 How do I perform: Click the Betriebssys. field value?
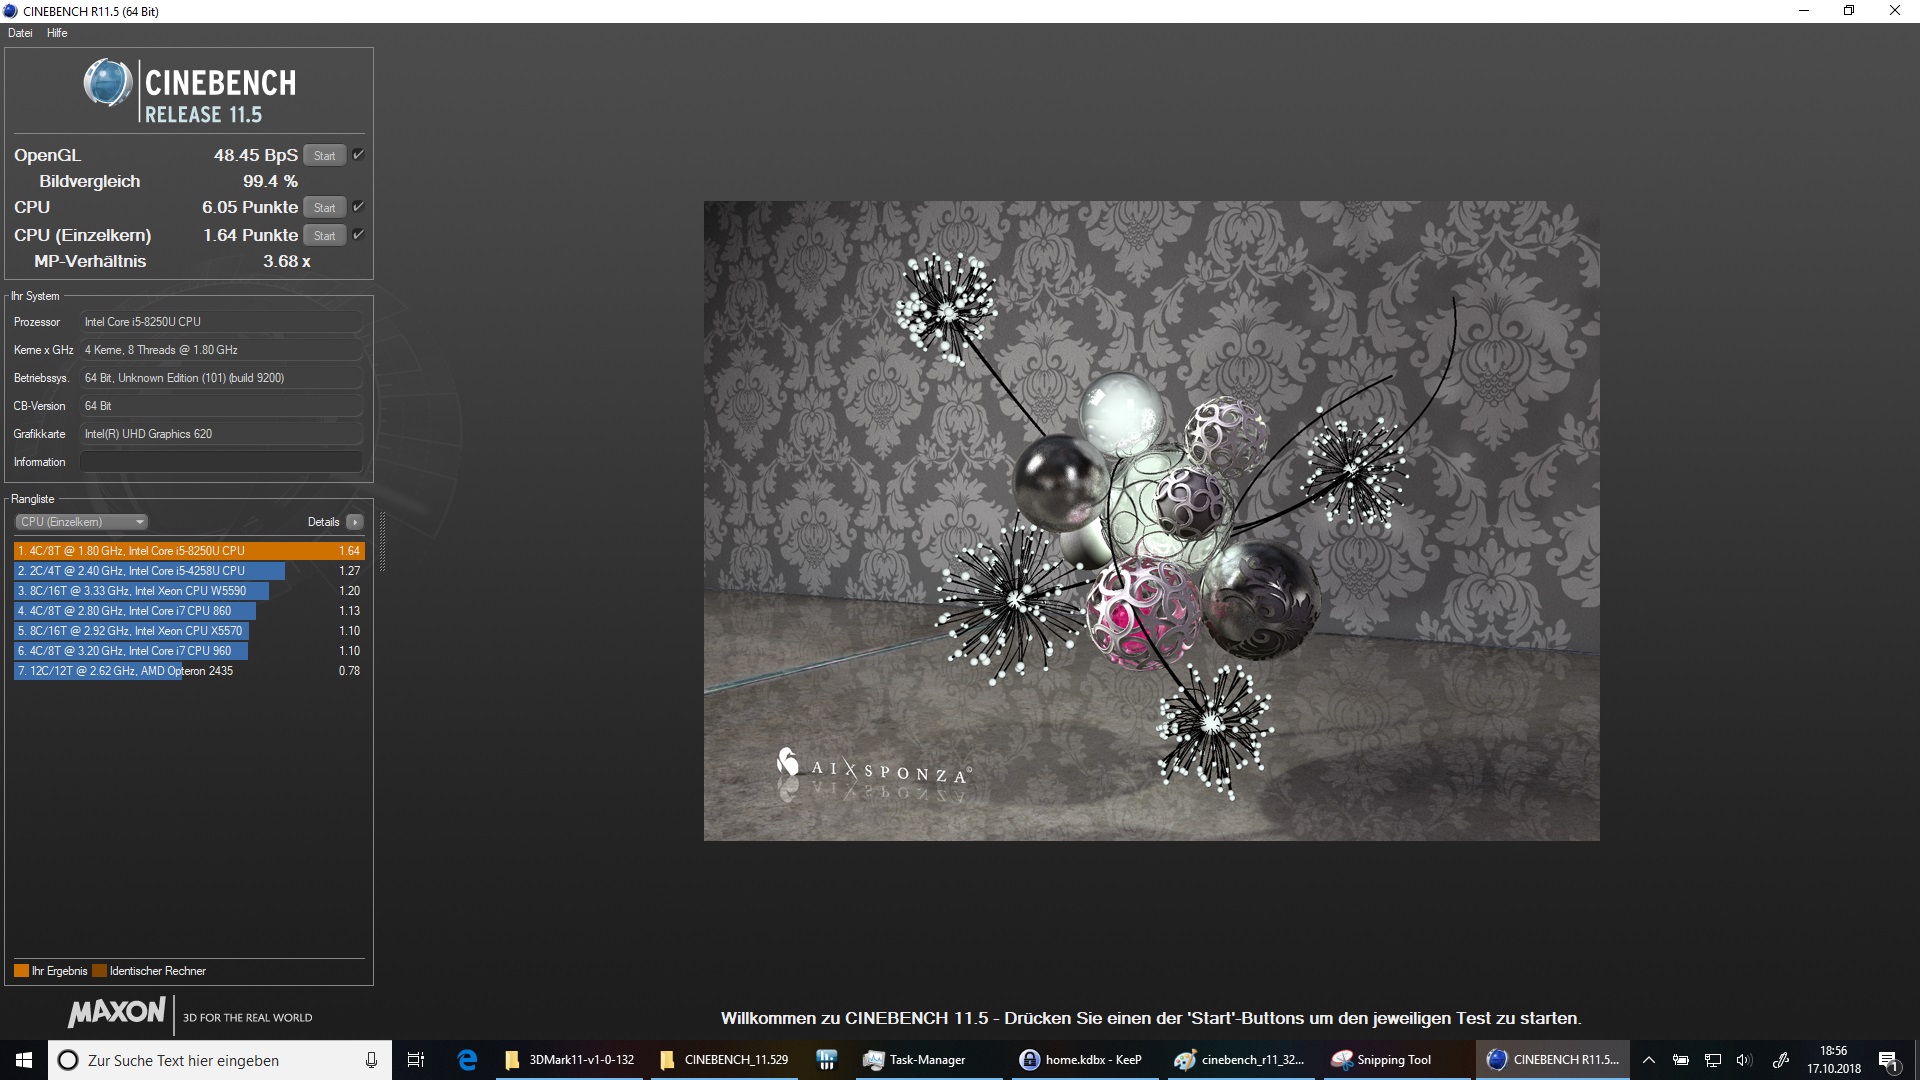tap(221, 378)
